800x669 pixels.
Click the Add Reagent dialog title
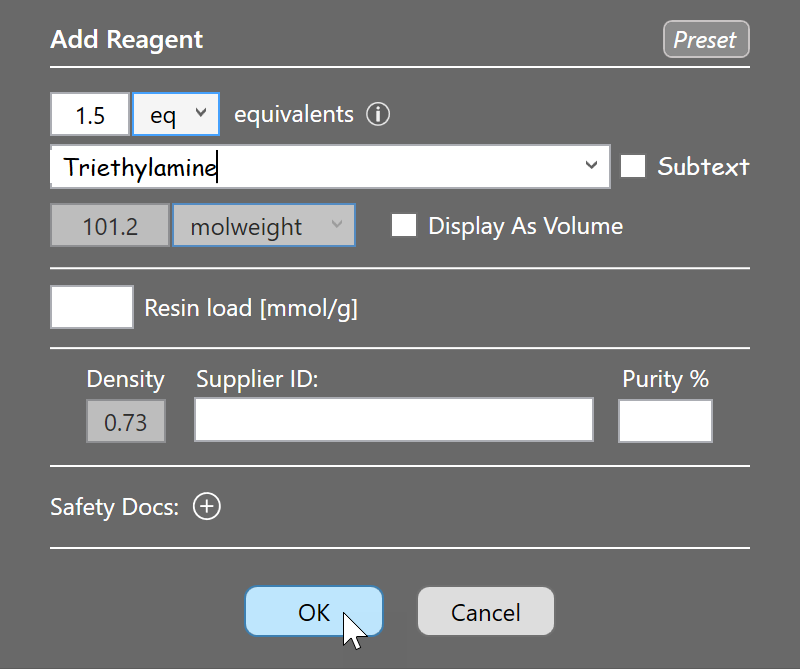click(x=127, y=40)
